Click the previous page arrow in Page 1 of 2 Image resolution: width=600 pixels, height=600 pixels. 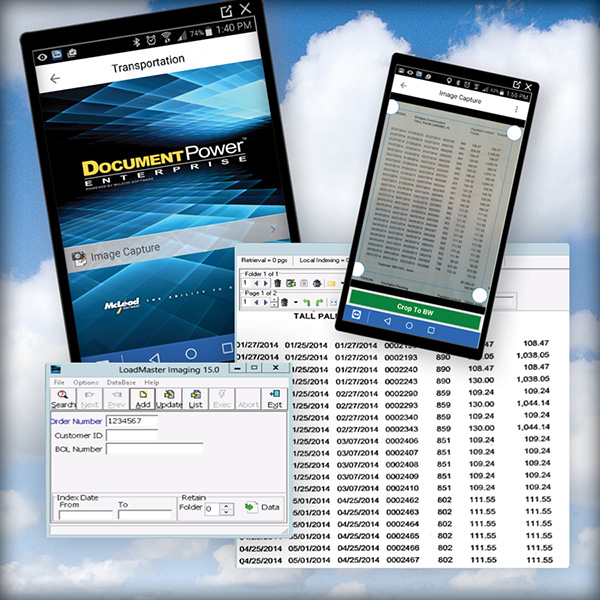pyautogui.click(x=256, y=302)
